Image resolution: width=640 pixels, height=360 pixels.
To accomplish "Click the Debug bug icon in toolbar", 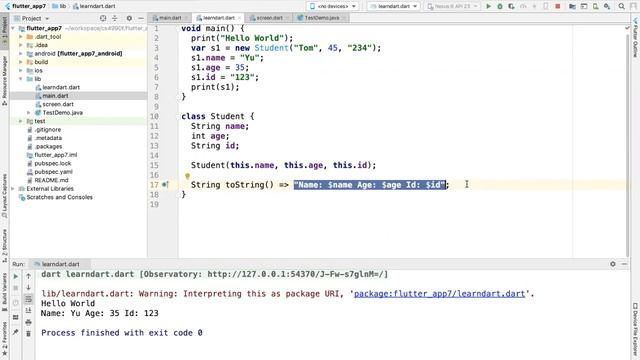I will click(x=500, y=6).
